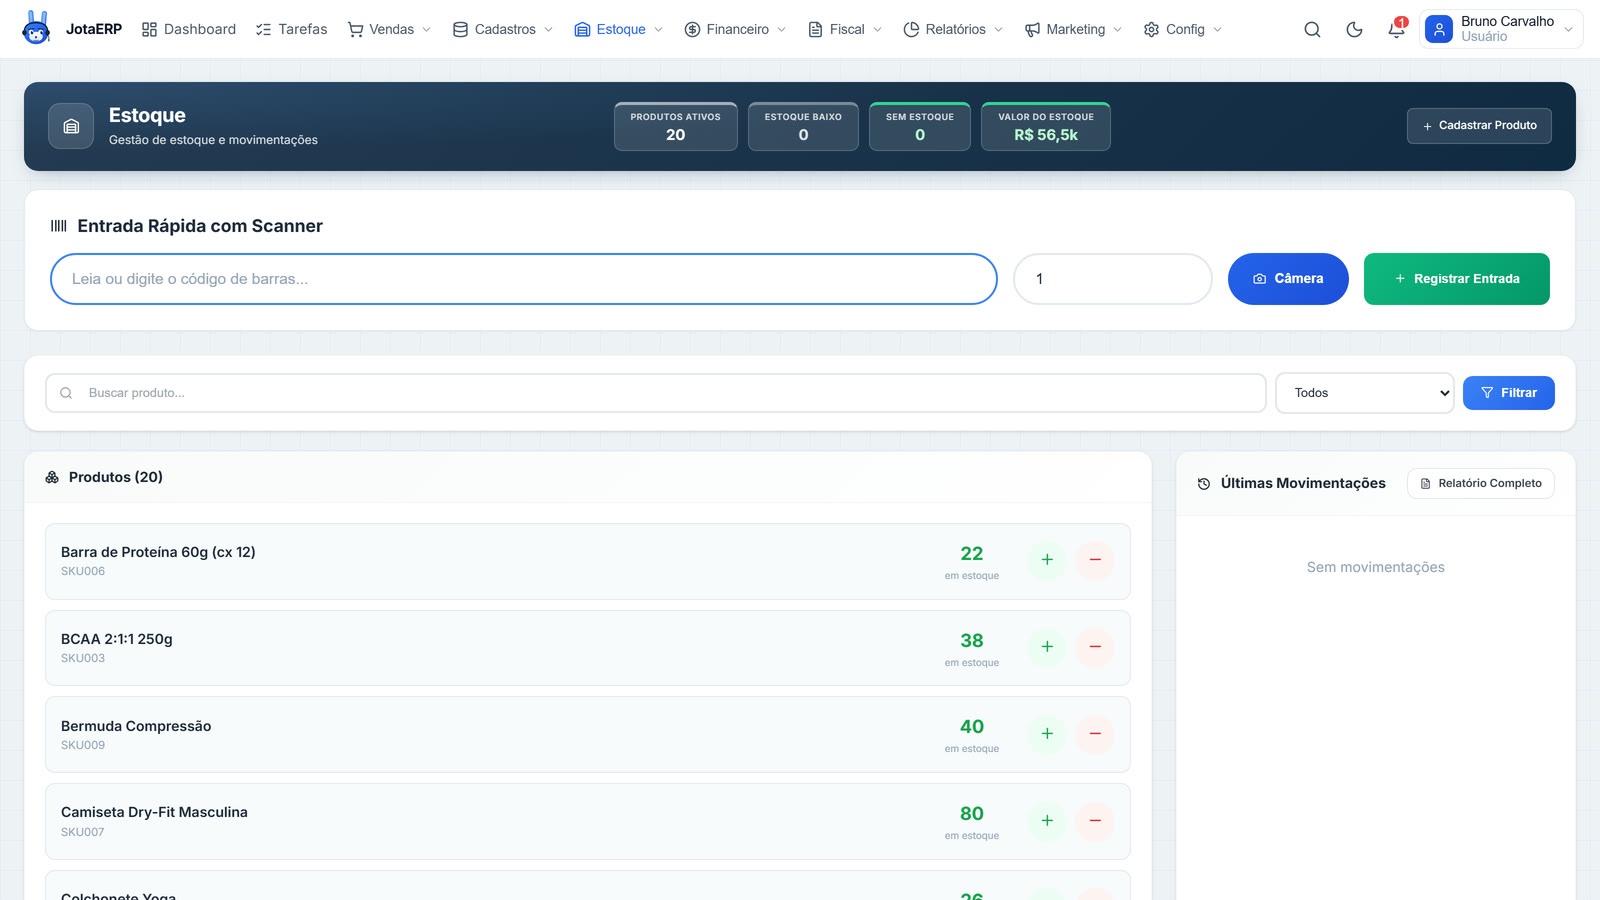Expand the Marketing dropdown menu

click(1073, 29)
